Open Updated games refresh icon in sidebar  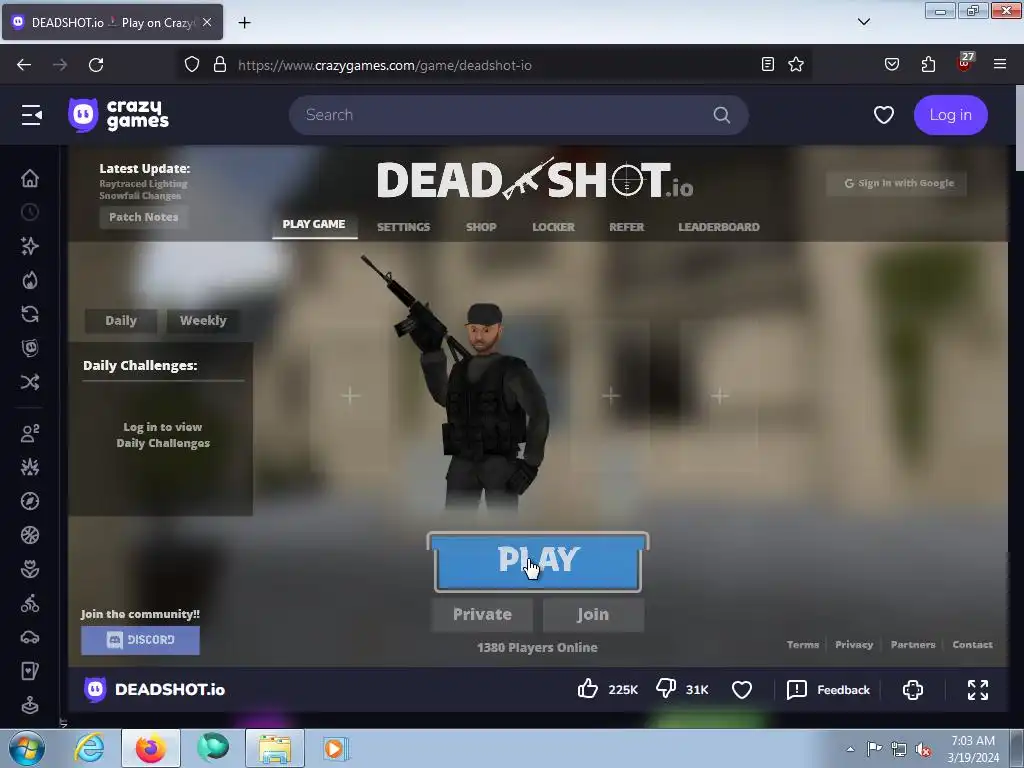30,314
